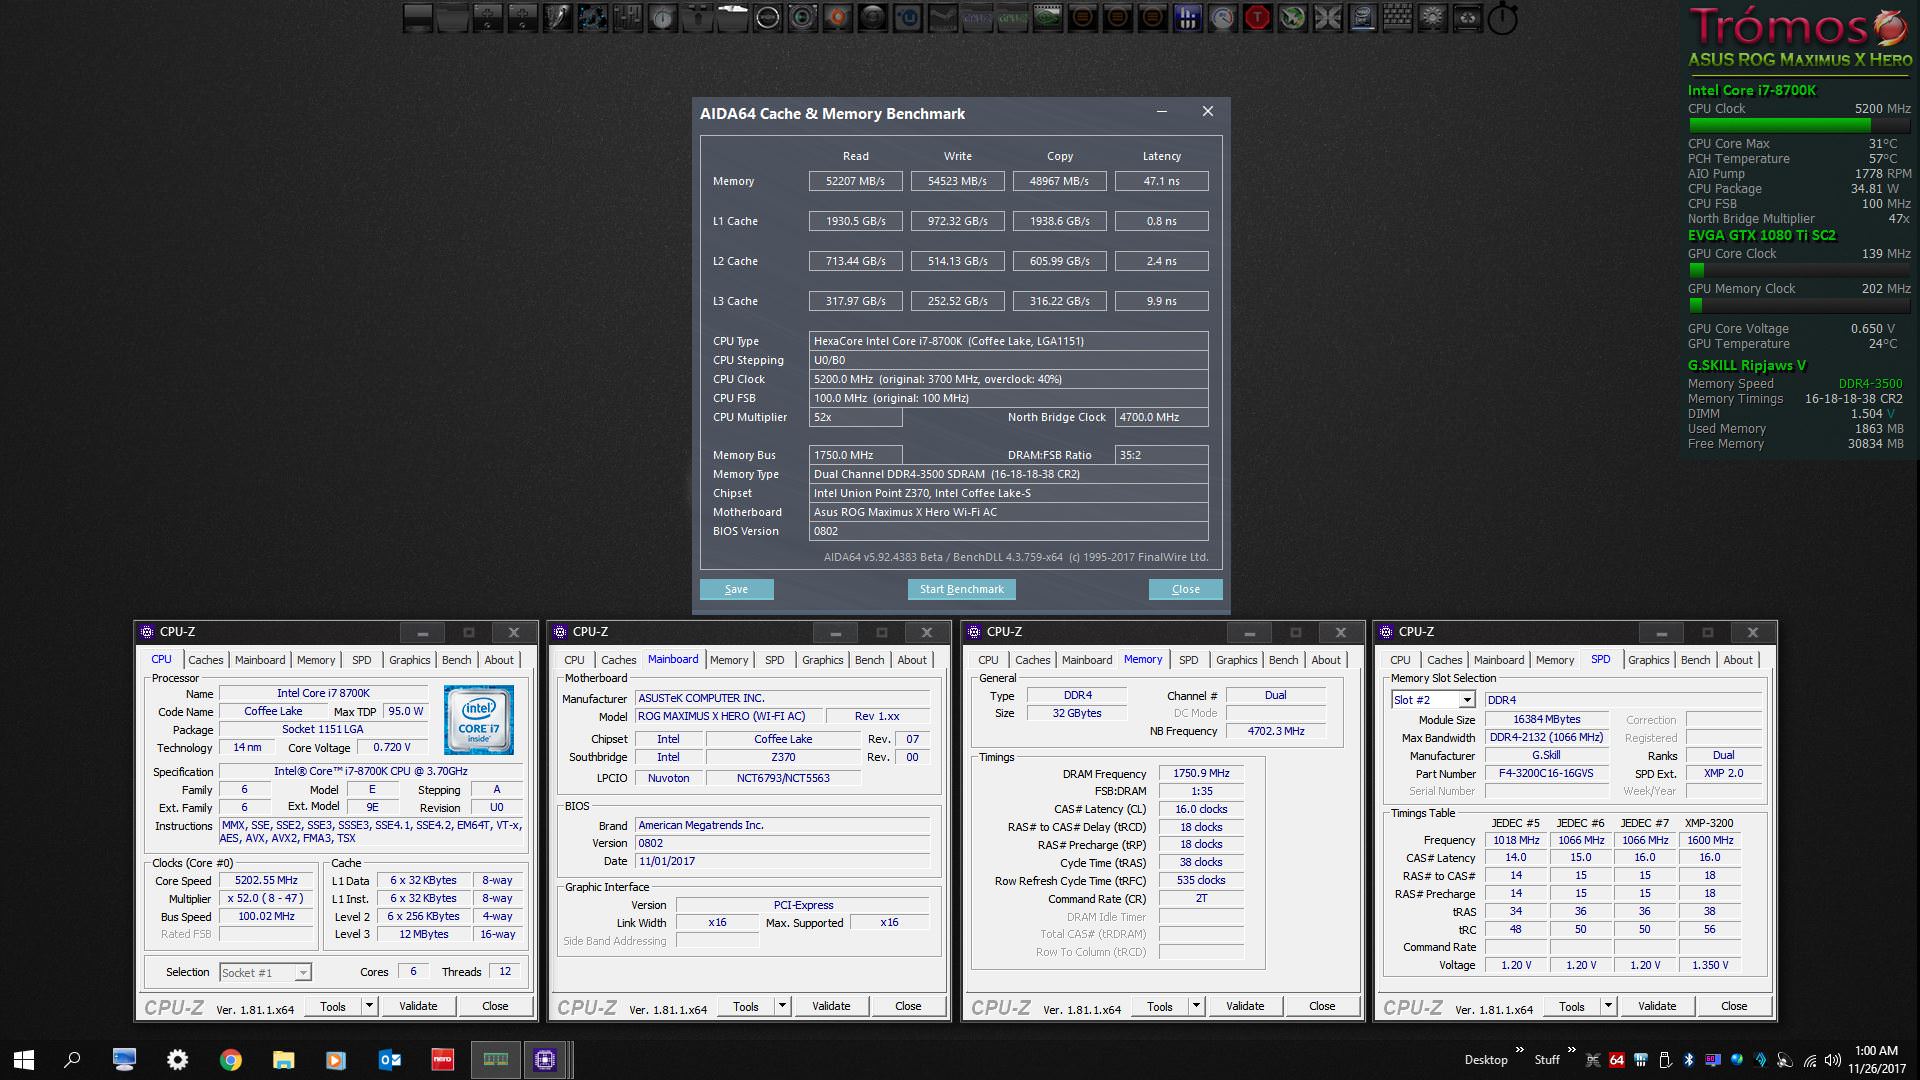Open About tab in CPU-Z SPD window

tap(1738, 660)
